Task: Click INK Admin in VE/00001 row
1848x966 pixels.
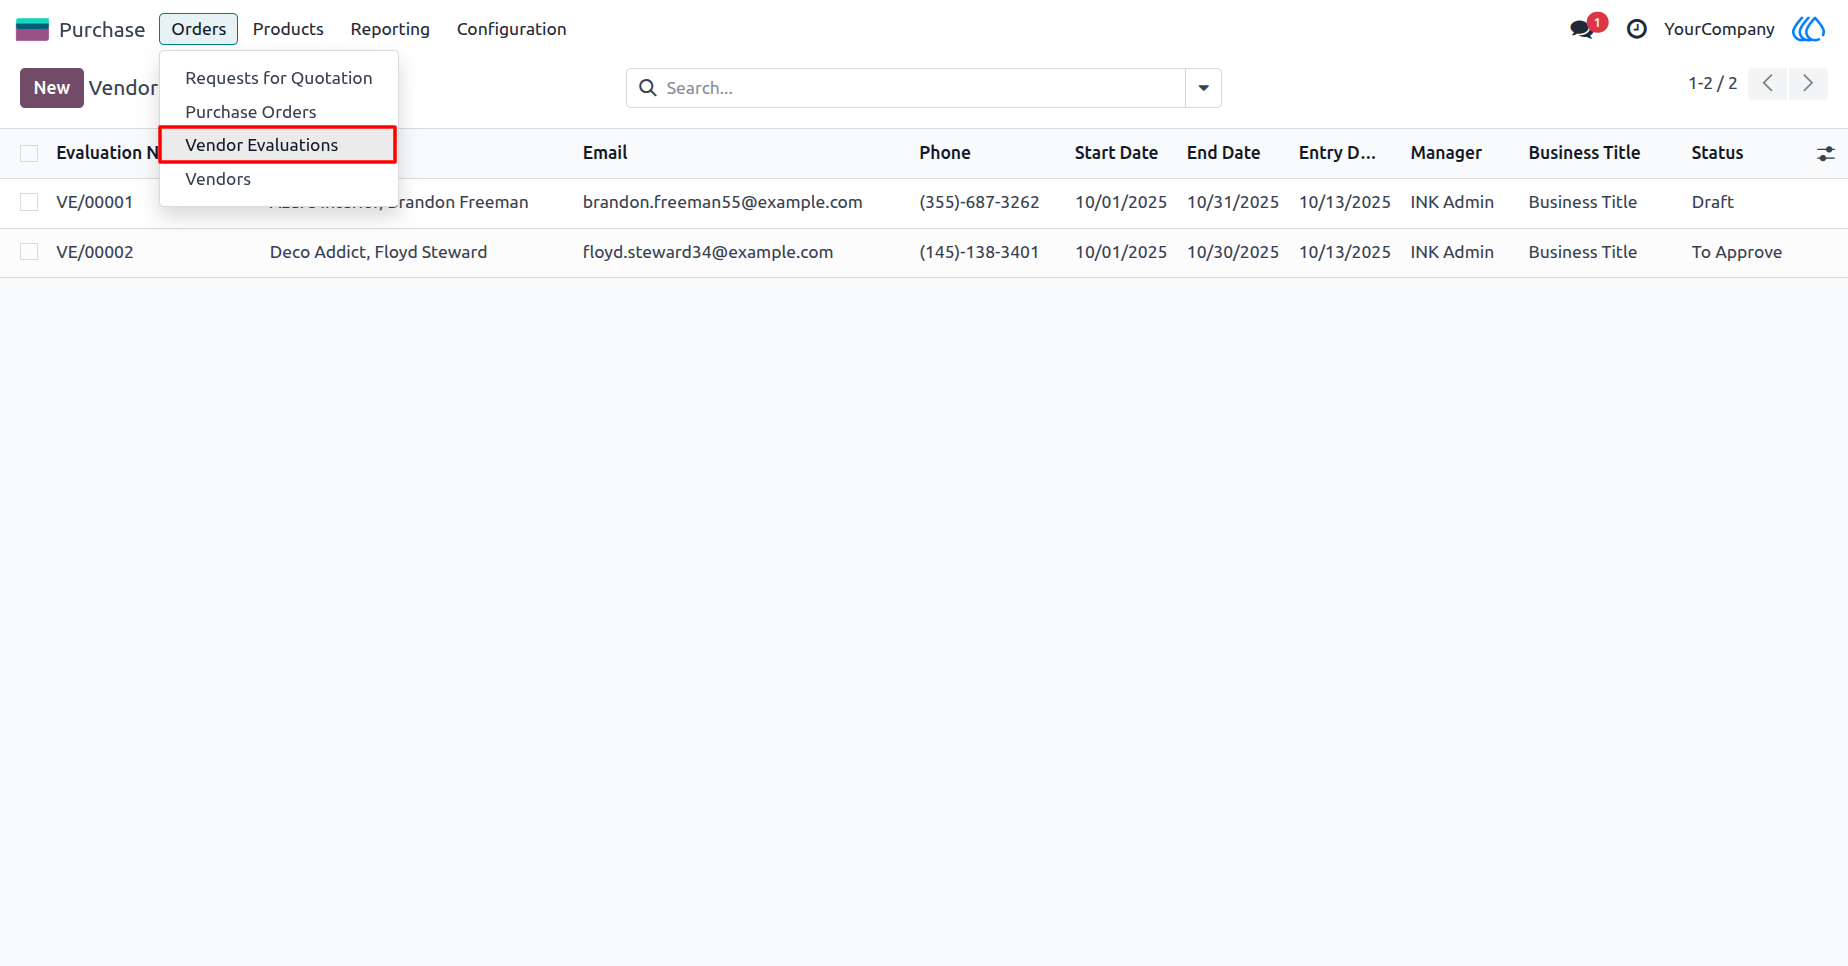Action: (1452, 202)
